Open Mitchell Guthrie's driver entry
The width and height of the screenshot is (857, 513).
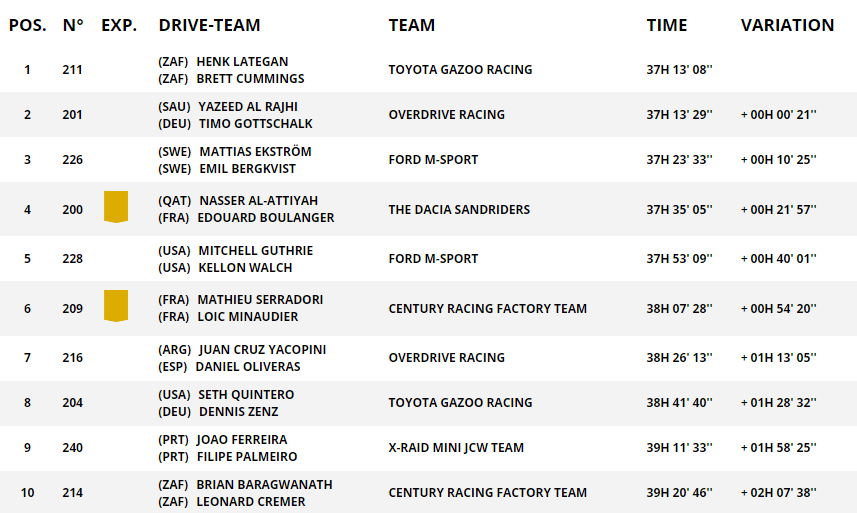pyautogui.click(x=255, y=250)
